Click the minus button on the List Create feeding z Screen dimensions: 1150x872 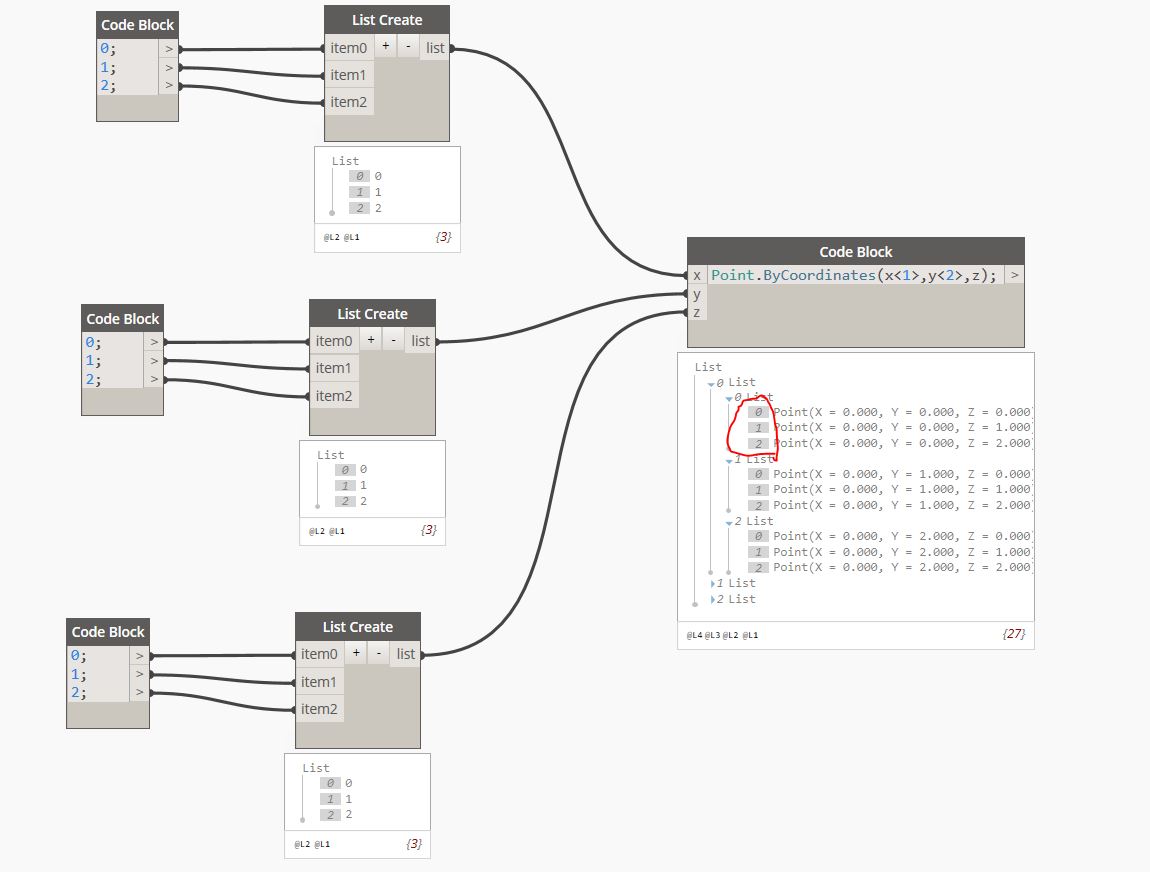click(378, 653)
